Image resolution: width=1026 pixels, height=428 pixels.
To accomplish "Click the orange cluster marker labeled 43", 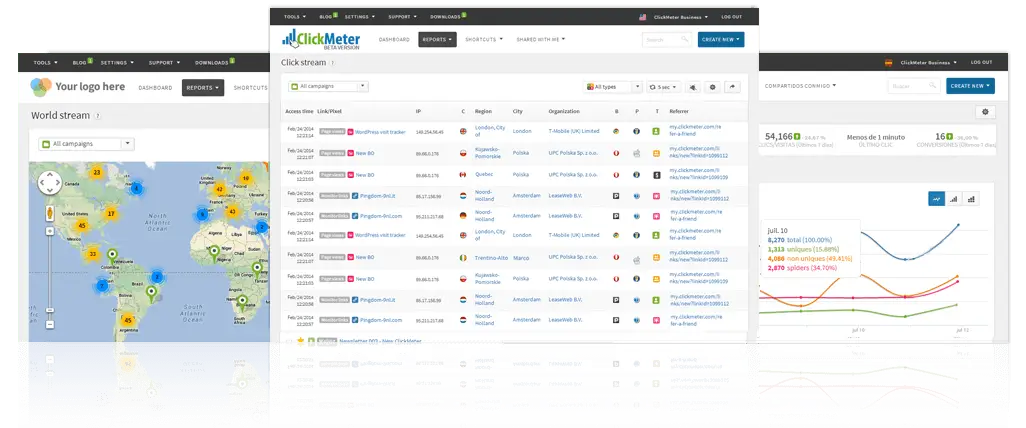I will point(232,212).
